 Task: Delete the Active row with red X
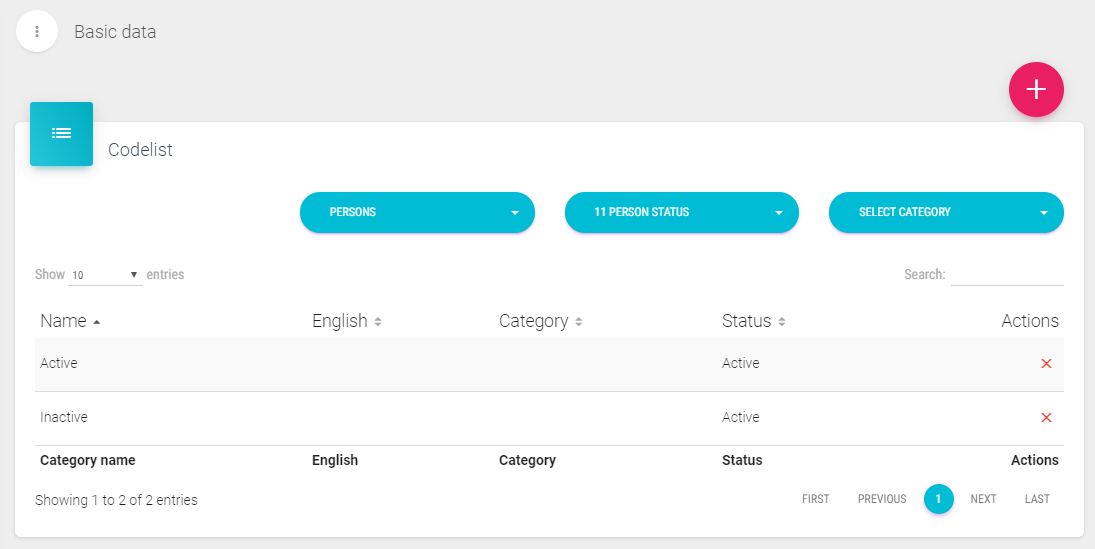1046,364
